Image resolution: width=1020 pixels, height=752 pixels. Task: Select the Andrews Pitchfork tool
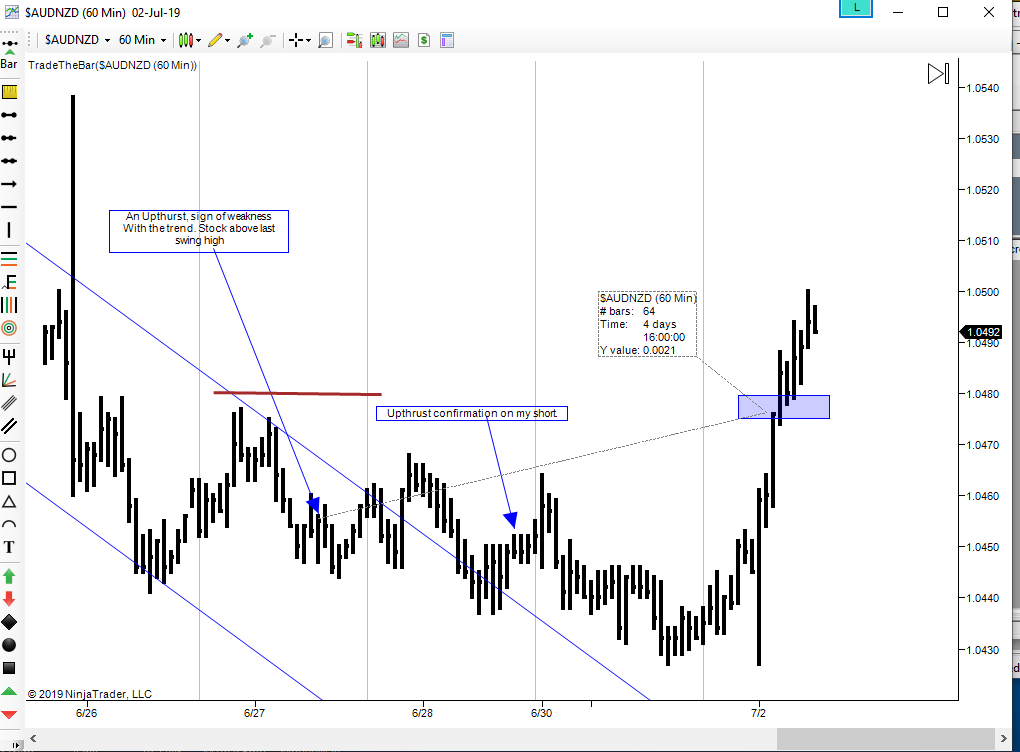tap(9, 356)
